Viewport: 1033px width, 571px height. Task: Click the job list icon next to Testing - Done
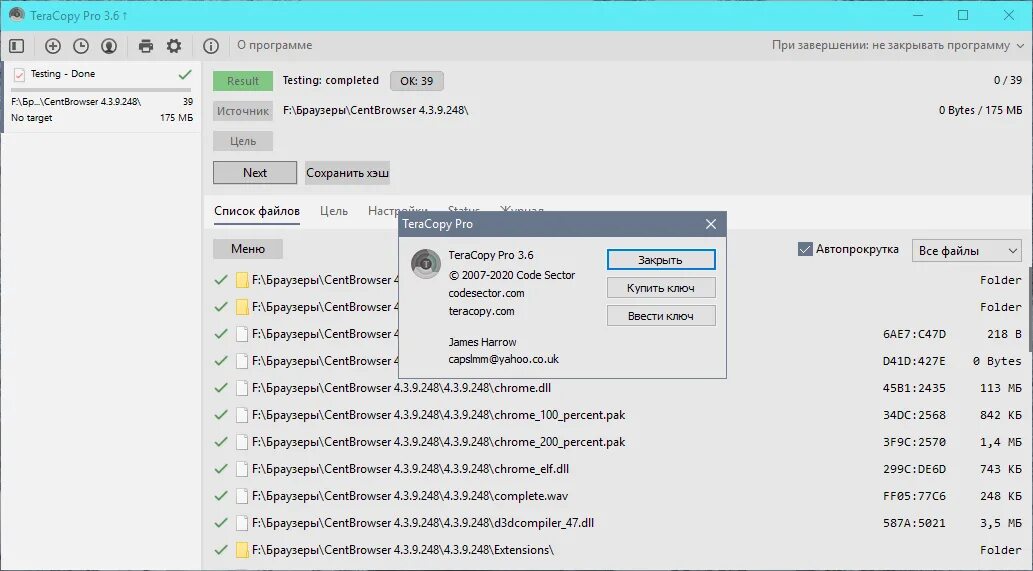(x=19, y=74)
